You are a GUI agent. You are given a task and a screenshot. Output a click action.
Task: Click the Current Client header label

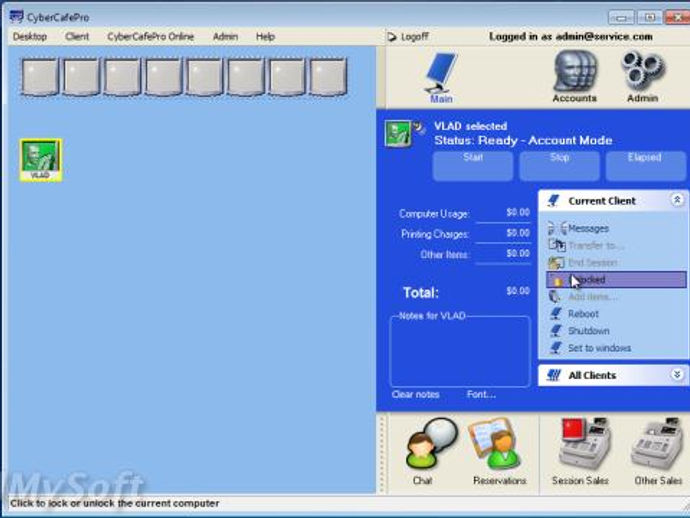click(602, 201)
